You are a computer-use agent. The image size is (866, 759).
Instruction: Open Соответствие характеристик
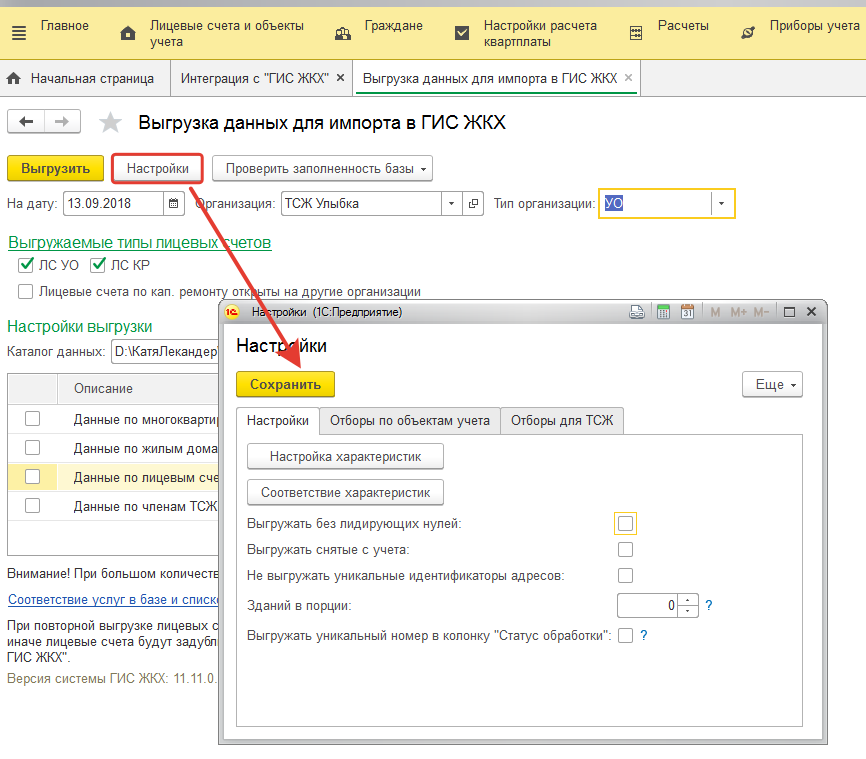coord(345,492)
